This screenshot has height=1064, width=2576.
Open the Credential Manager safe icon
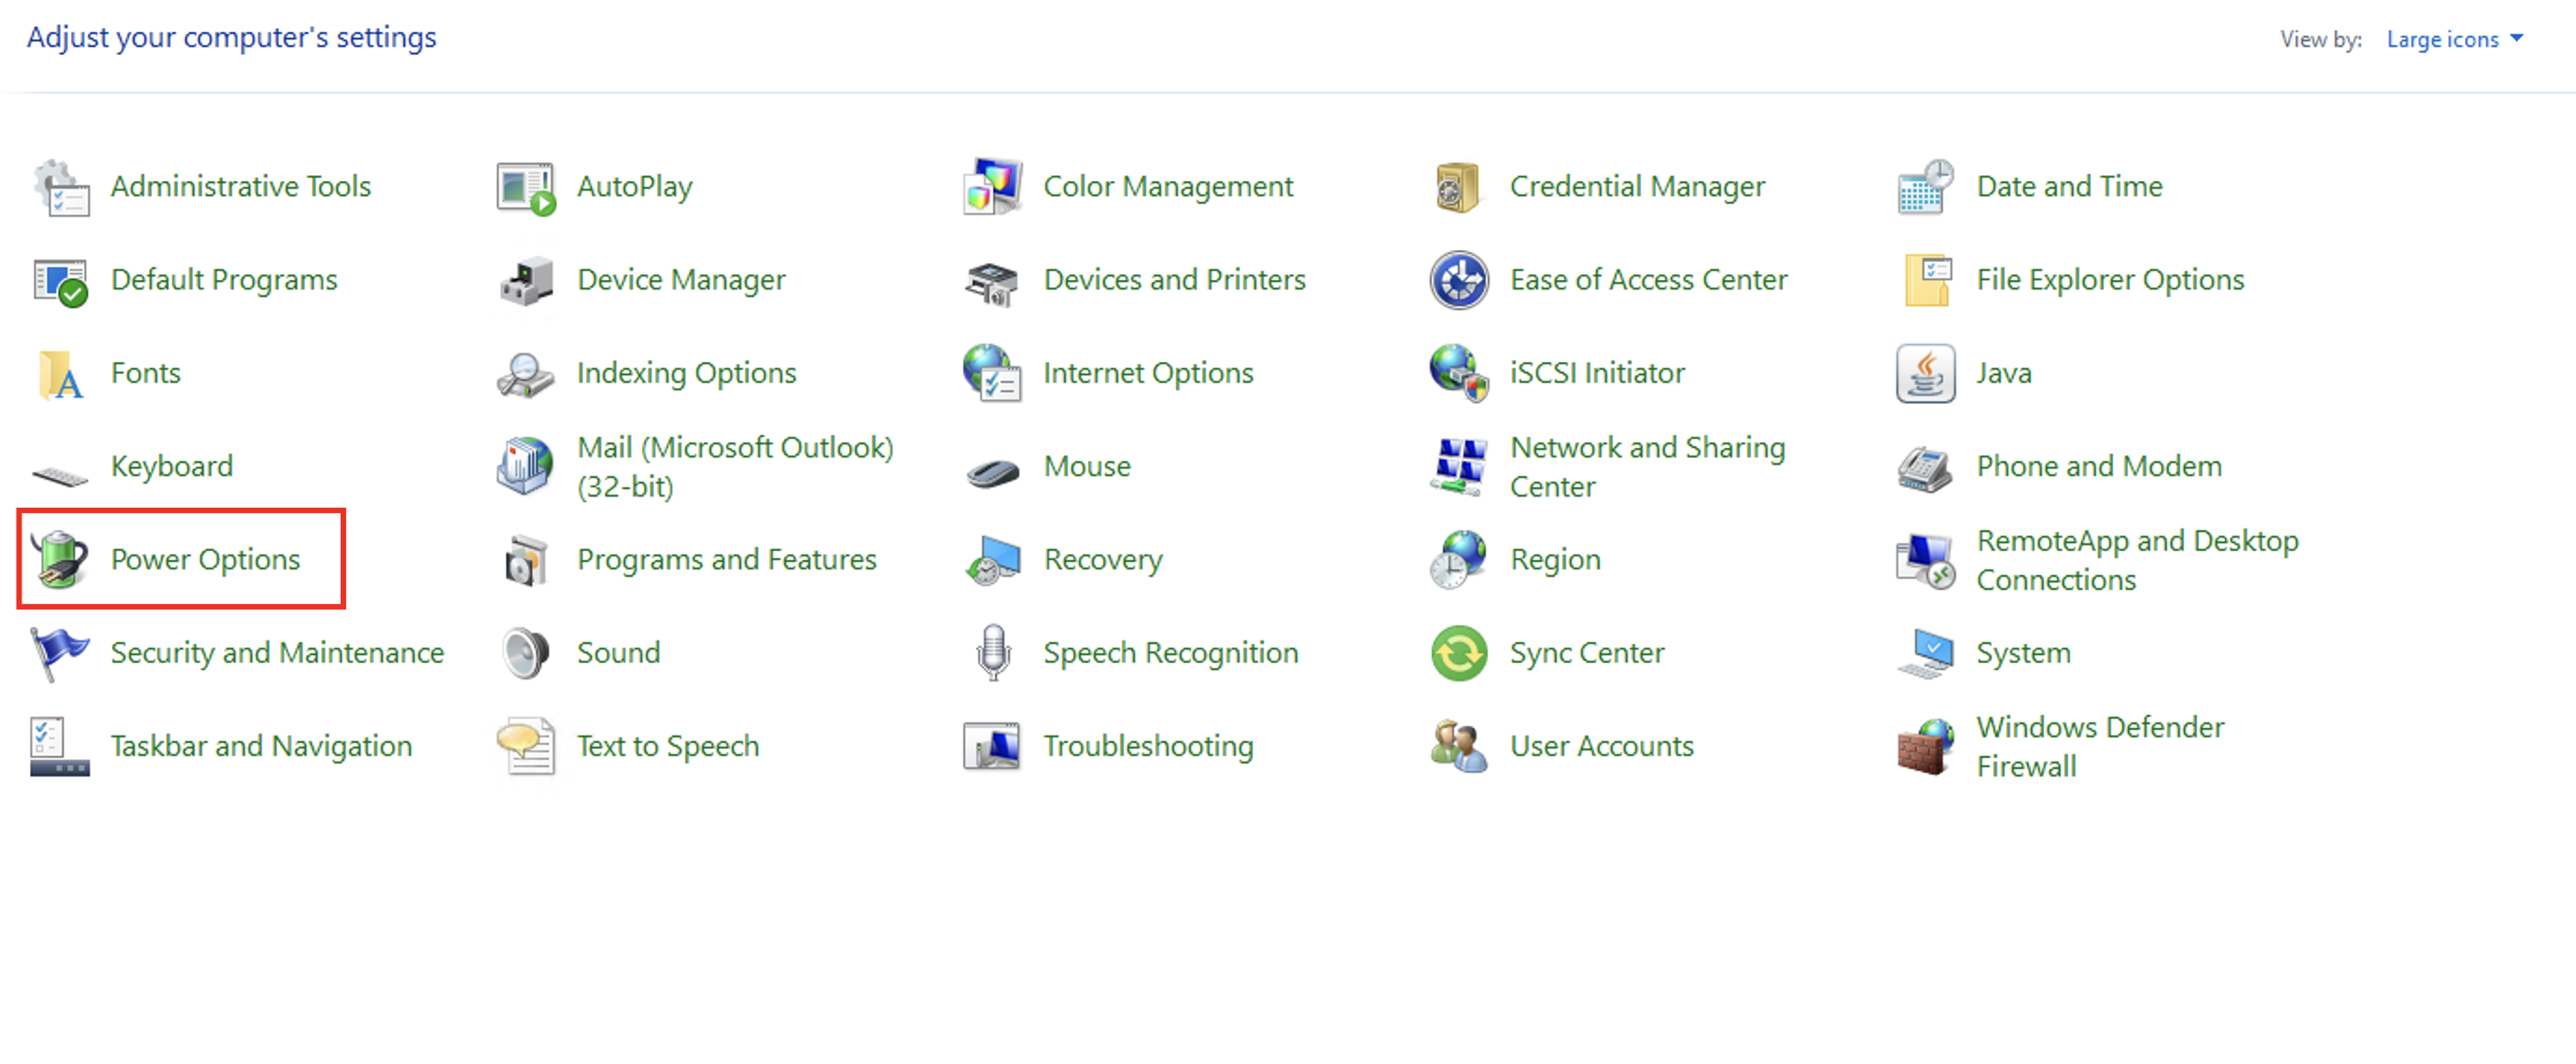1459,187
